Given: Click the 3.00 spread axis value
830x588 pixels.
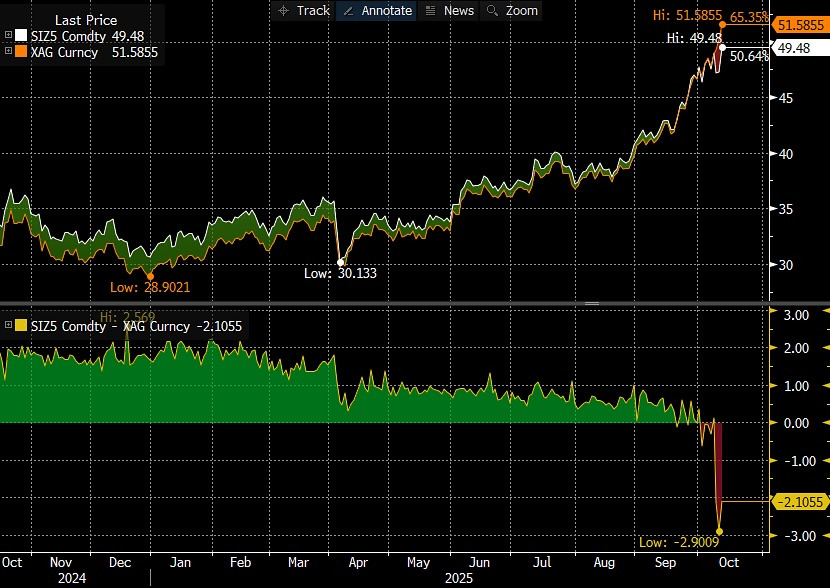Looking at the screenshot, I should pos(796,315).
